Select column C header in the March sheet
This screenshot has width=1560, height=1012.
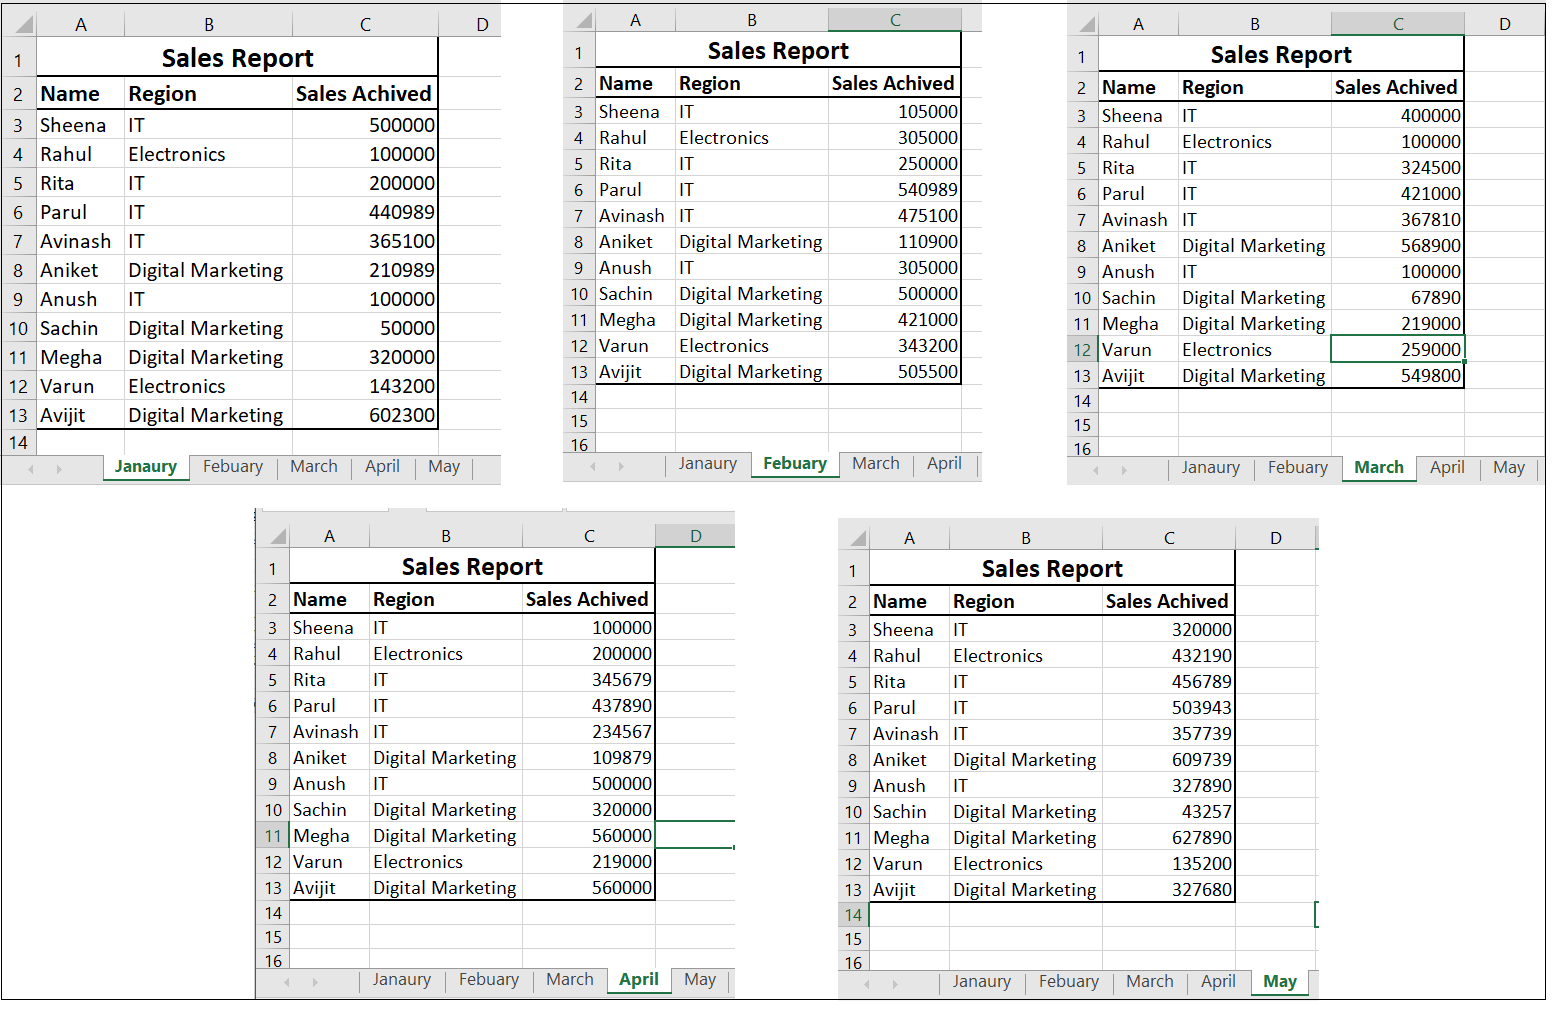[x=1397, y=22]
